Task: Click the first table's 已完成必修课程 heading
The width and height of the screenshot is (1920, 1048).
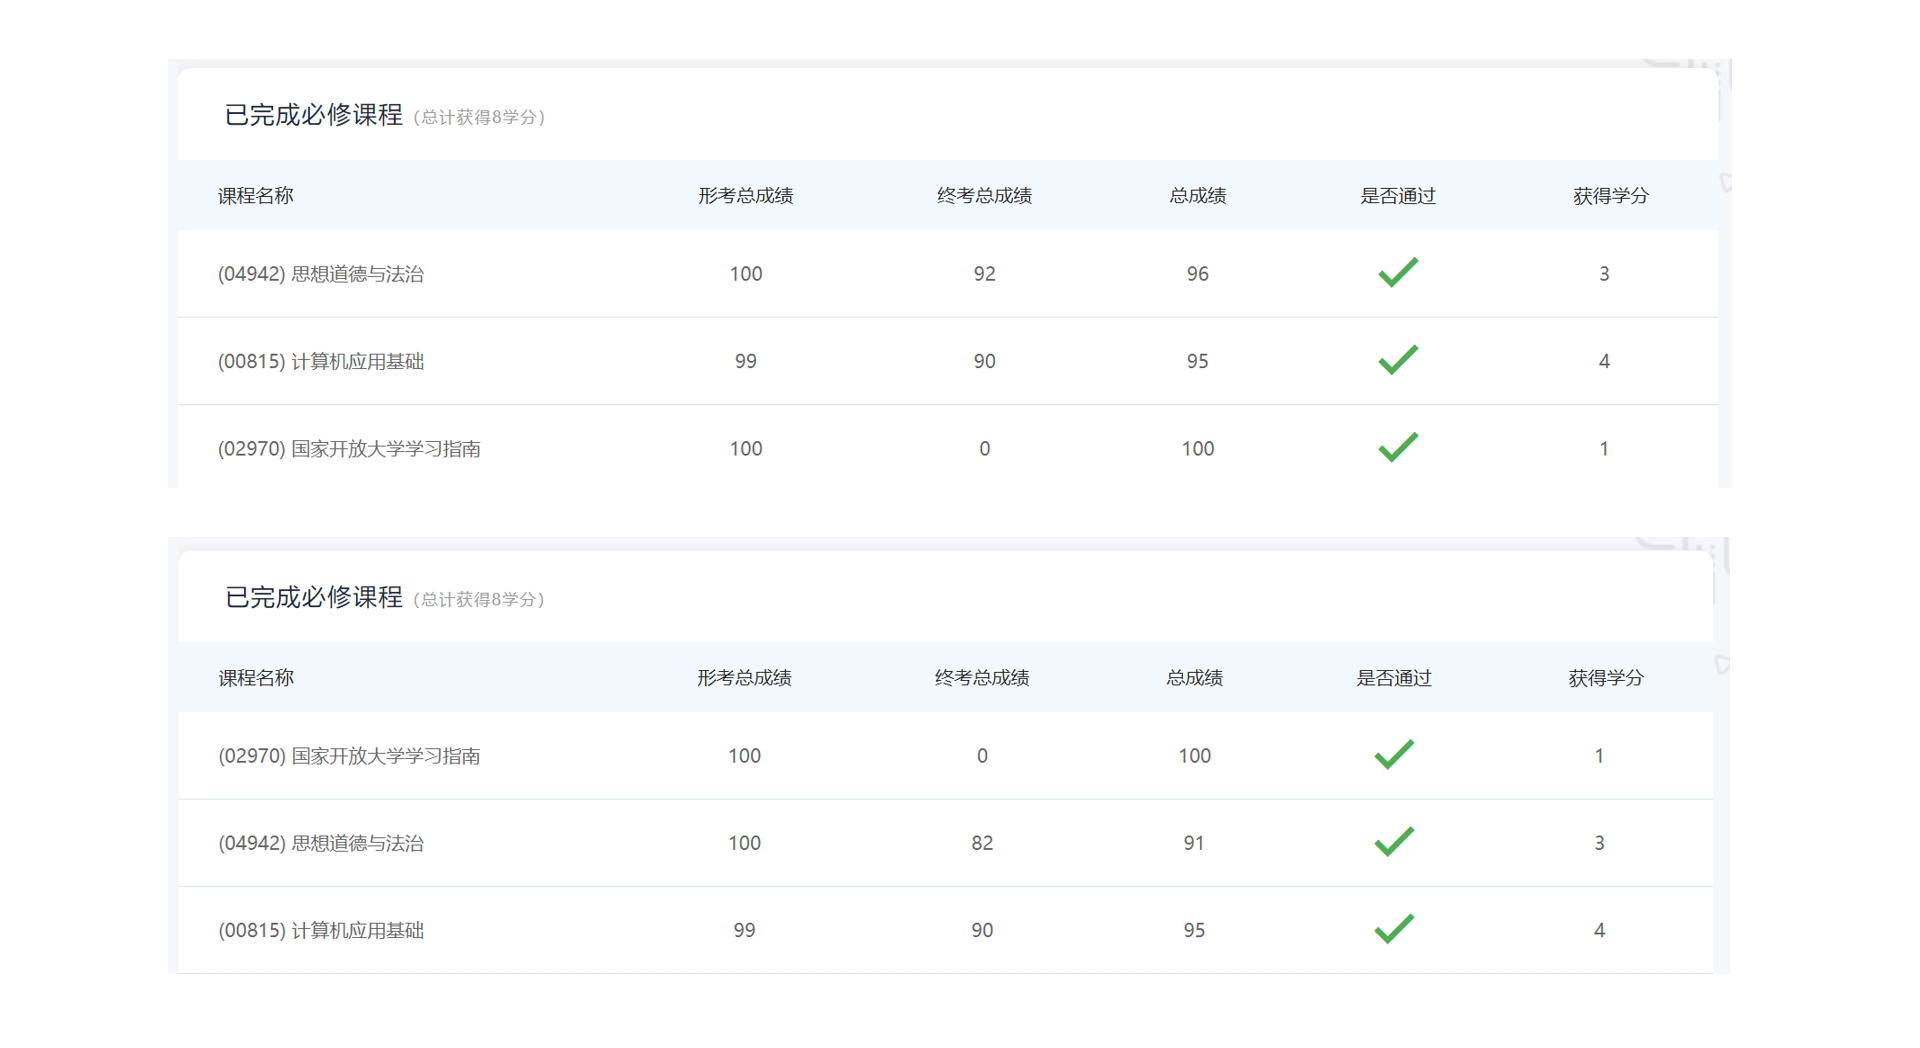Action: (313, 115)
